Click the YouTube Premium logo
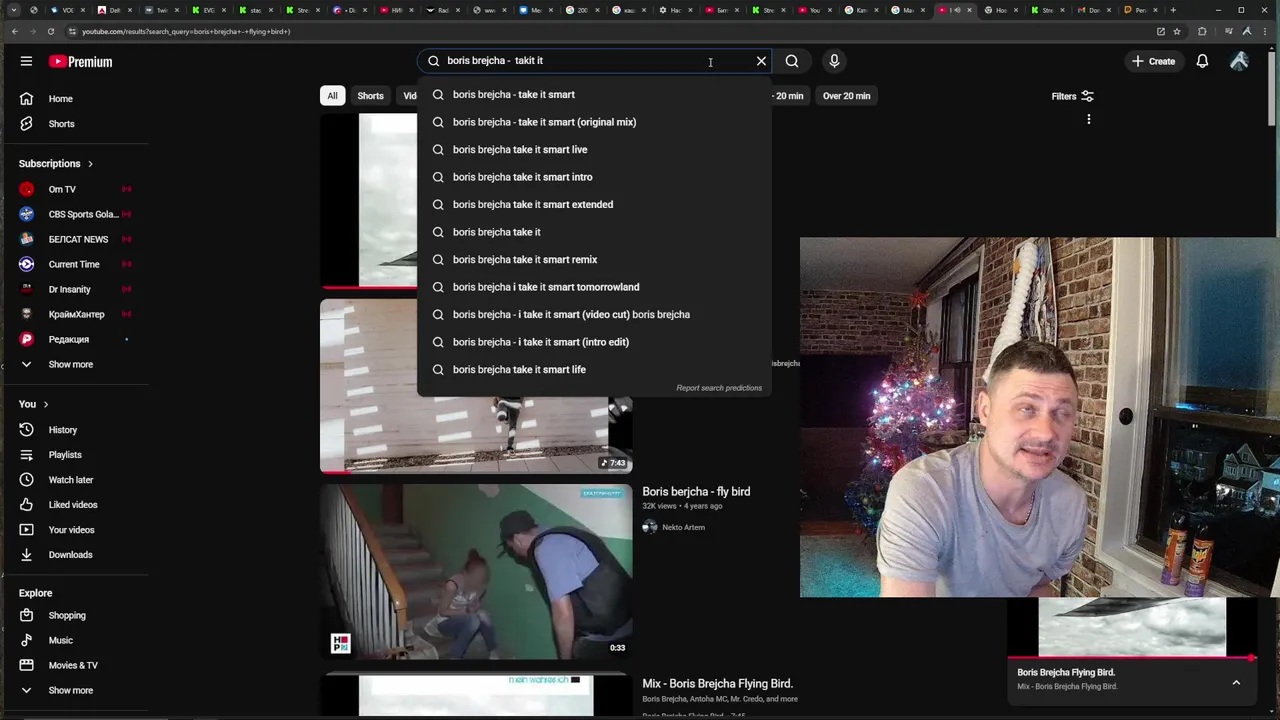 pyautogui.click(x=80, y=61)
